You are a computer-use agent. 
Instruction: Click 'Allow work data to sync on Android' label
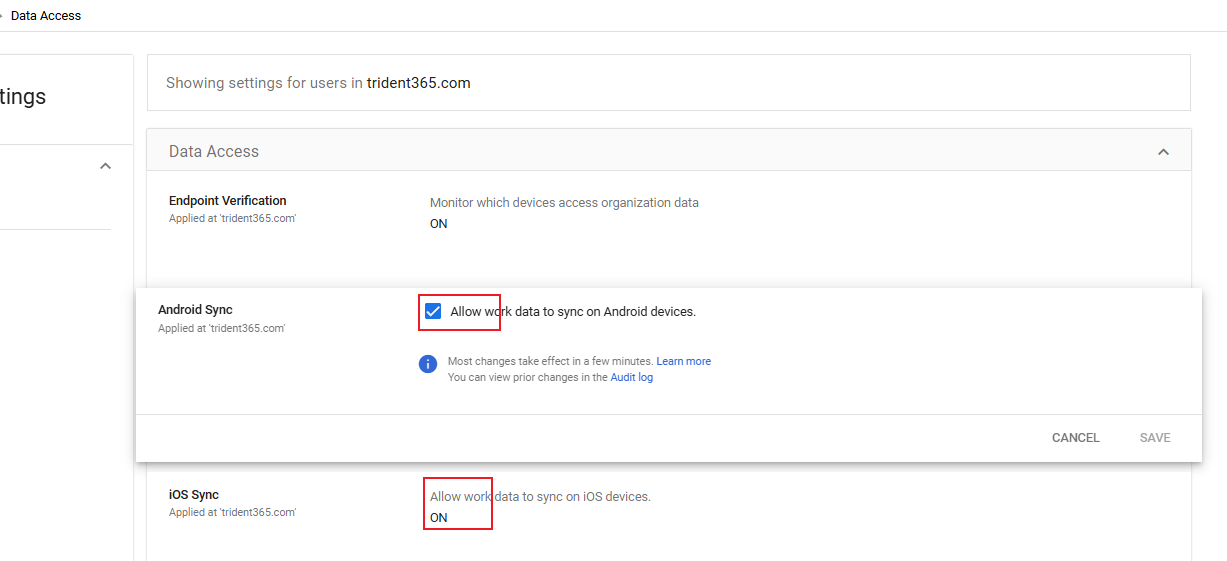click(572, 312)
